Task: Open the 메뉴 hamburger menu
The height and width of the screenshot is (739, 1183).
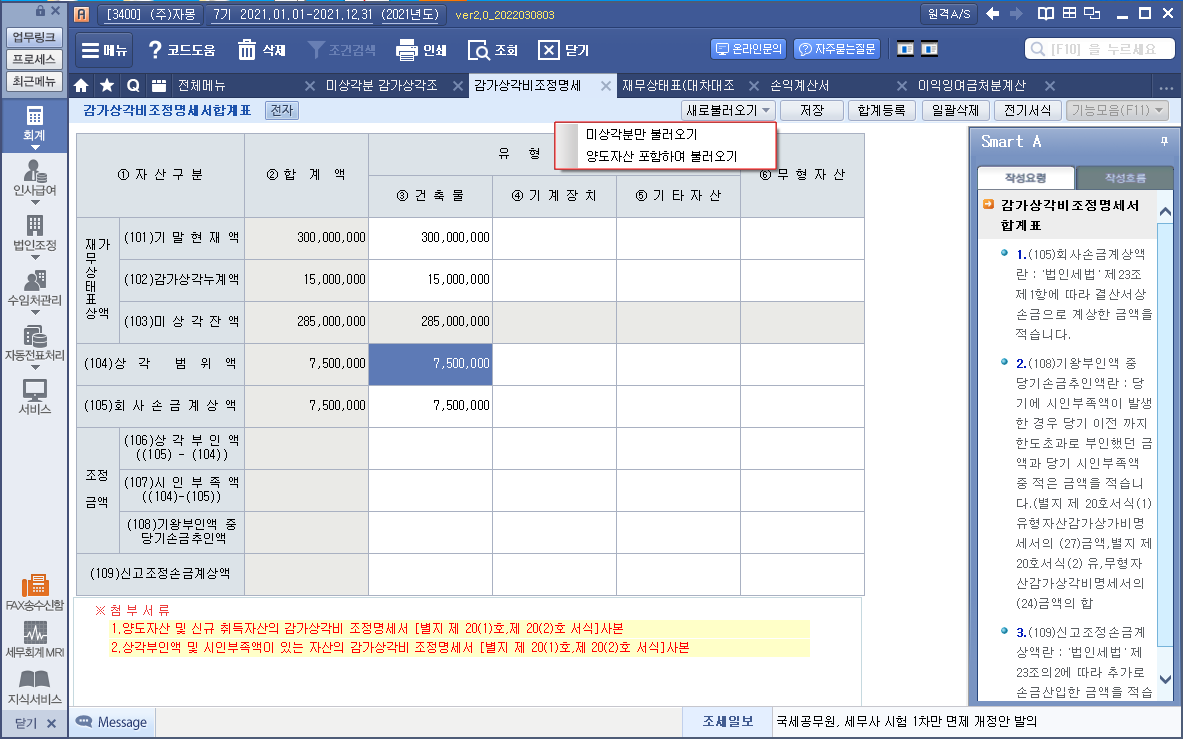Action: (x=104, y=51)
